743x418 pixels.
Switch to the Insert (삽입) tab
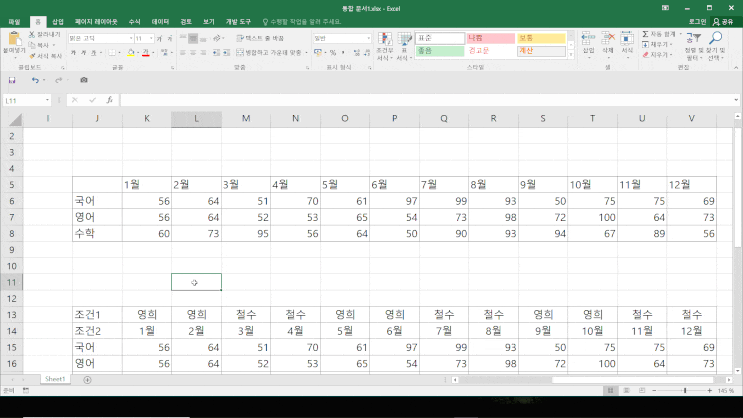[x=58, y=22]
